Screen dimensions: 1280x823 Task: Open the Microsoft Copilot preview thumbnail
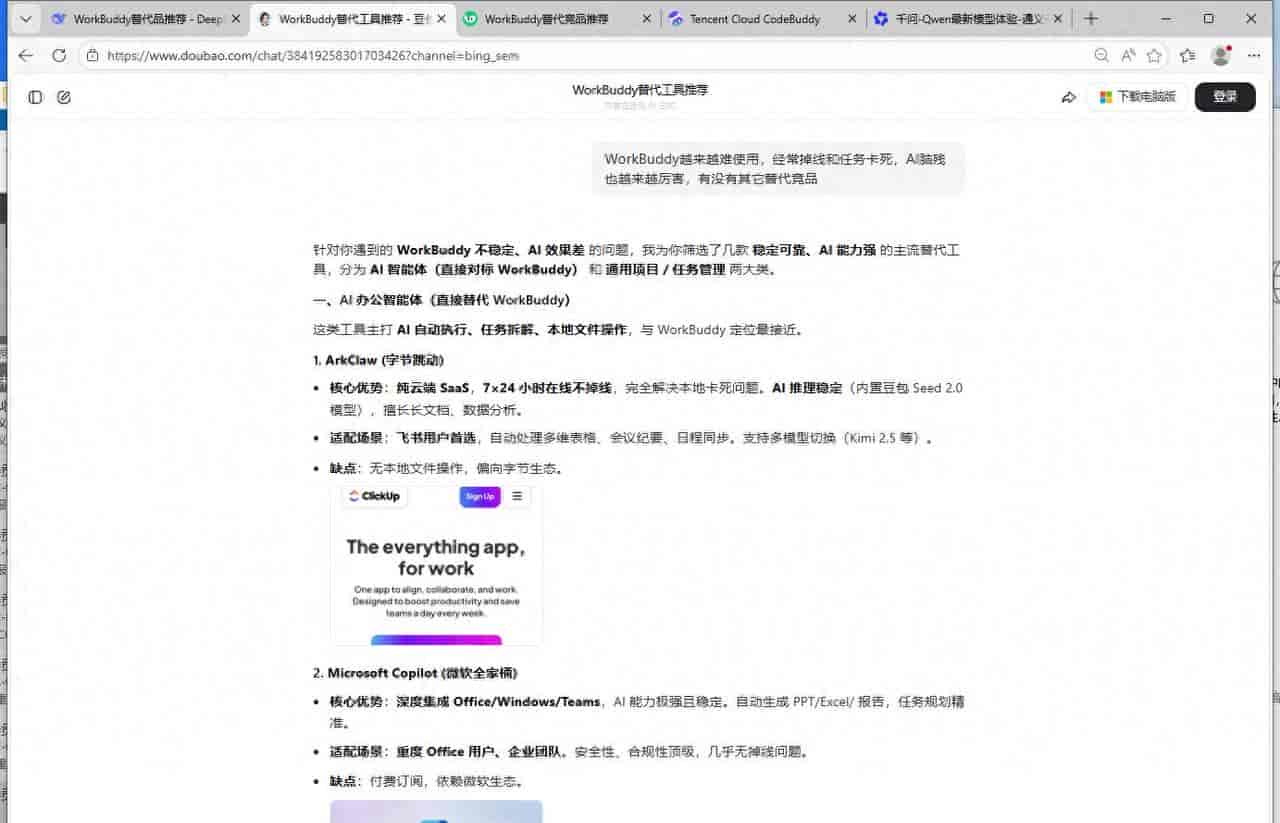(x=436, y=811)
